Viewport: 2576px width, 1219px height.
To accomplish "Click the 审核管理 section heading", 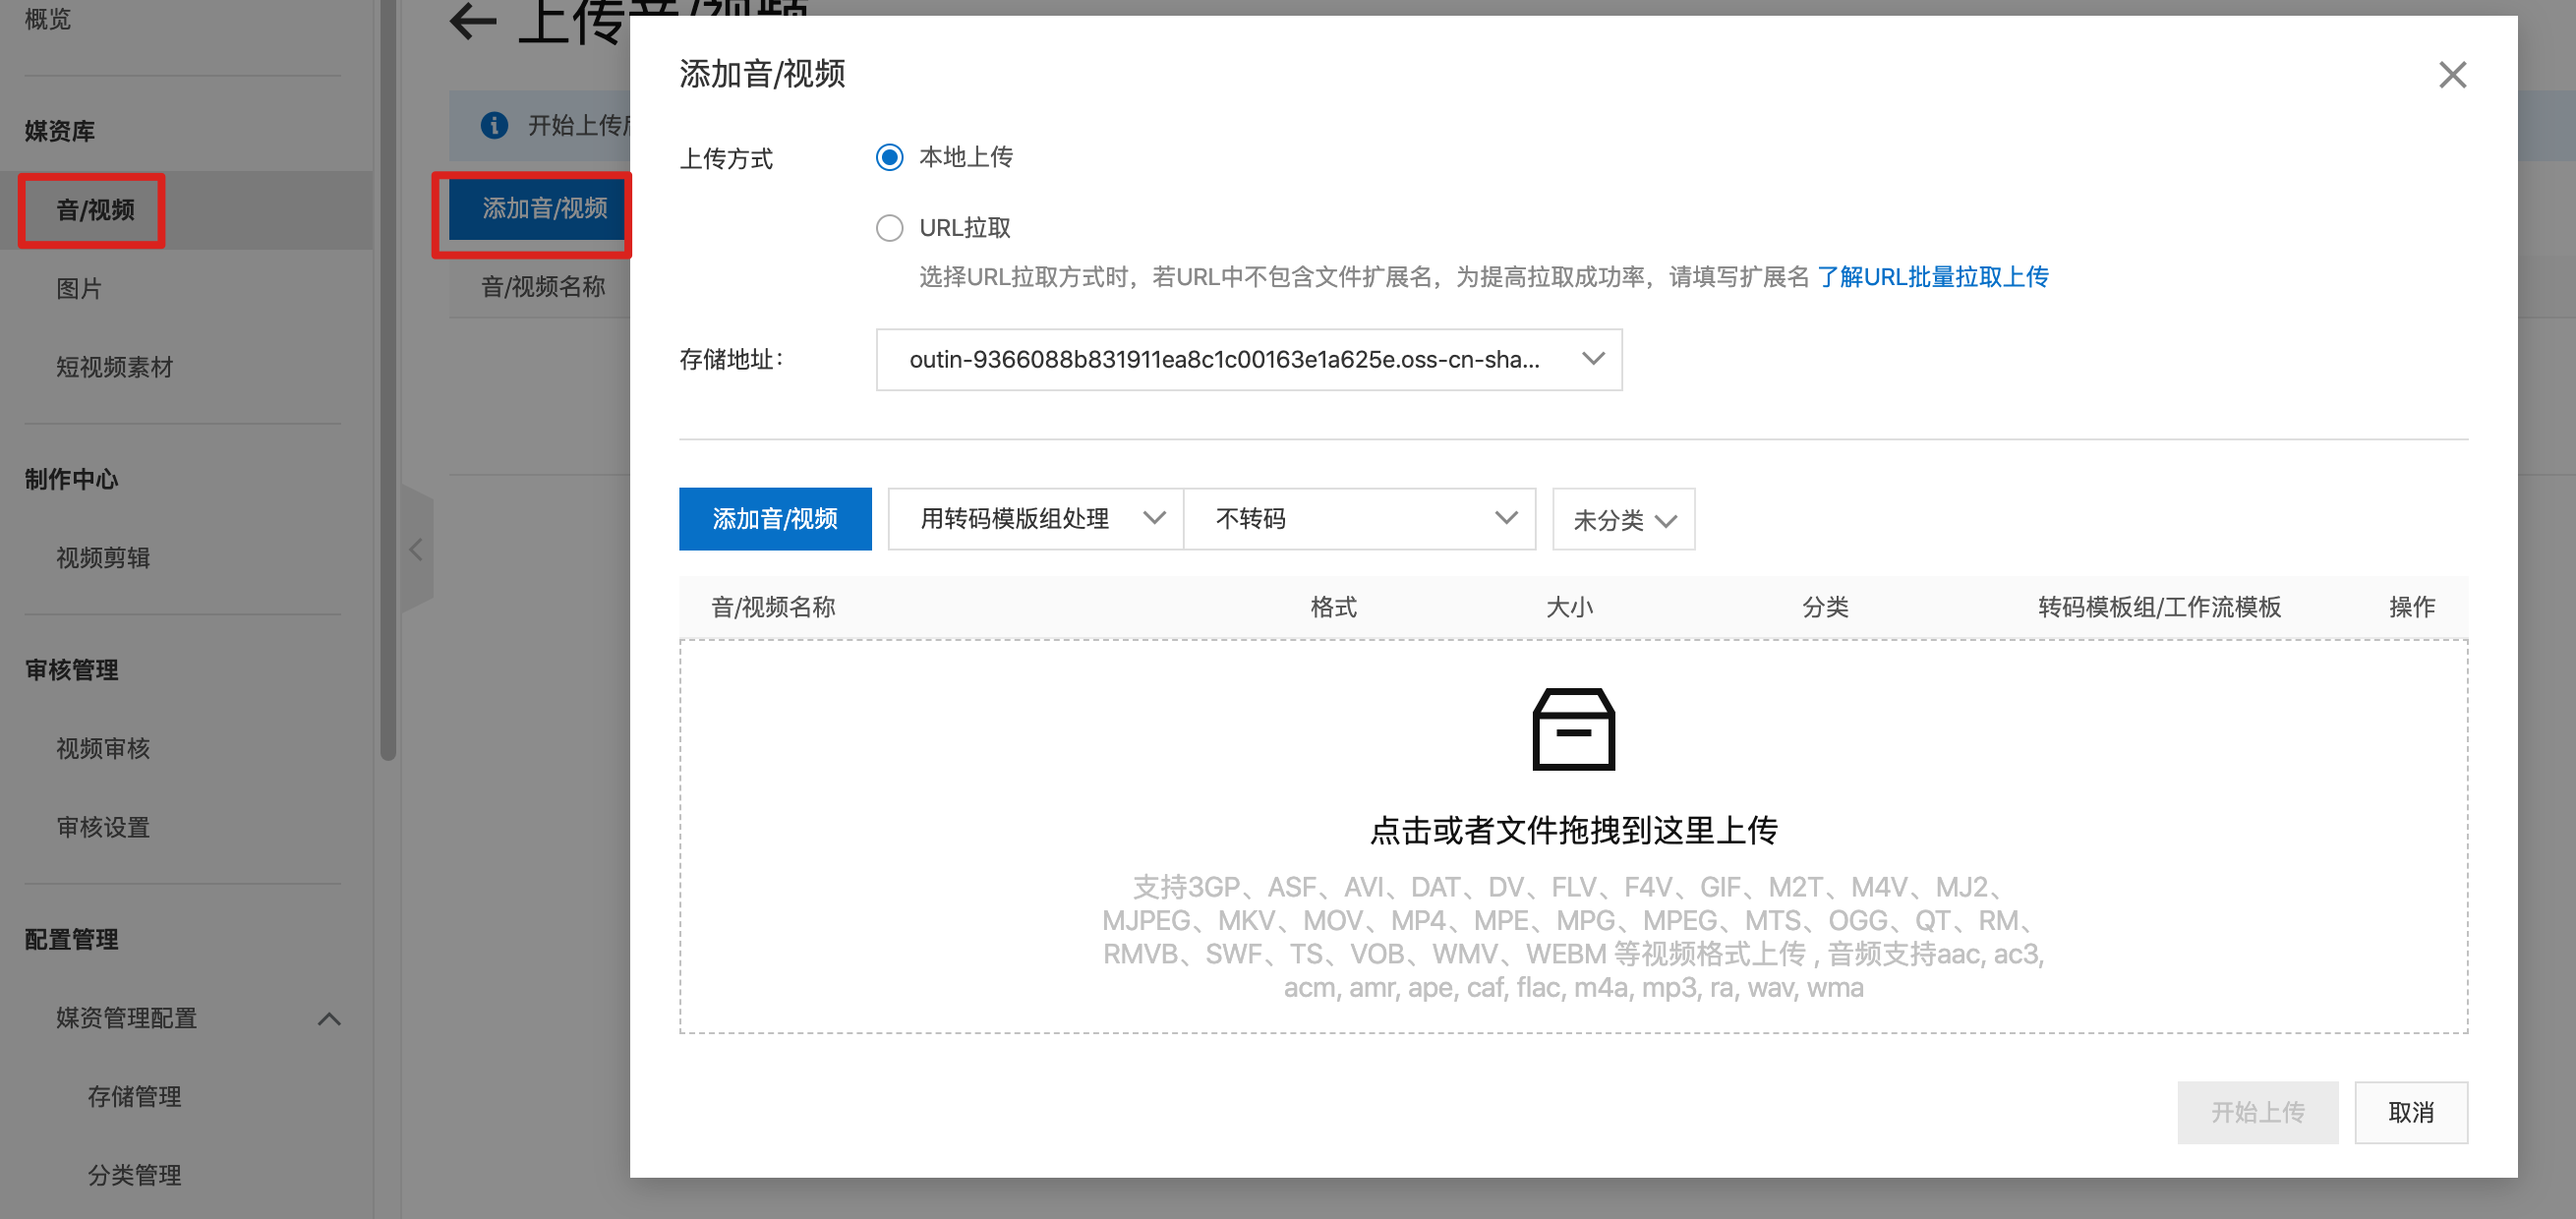I will [x=72, y=670].
